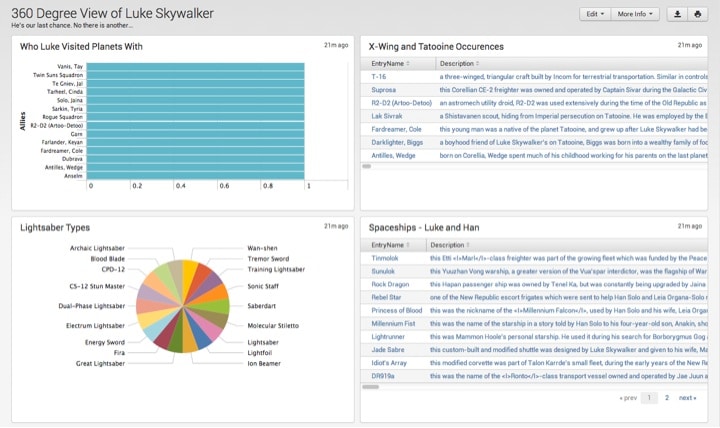The width and height of the screenshot is (720, 428).
Task: Open the R2-D2 (Artoo-Detoo) table entry
Action: (402, 103)
